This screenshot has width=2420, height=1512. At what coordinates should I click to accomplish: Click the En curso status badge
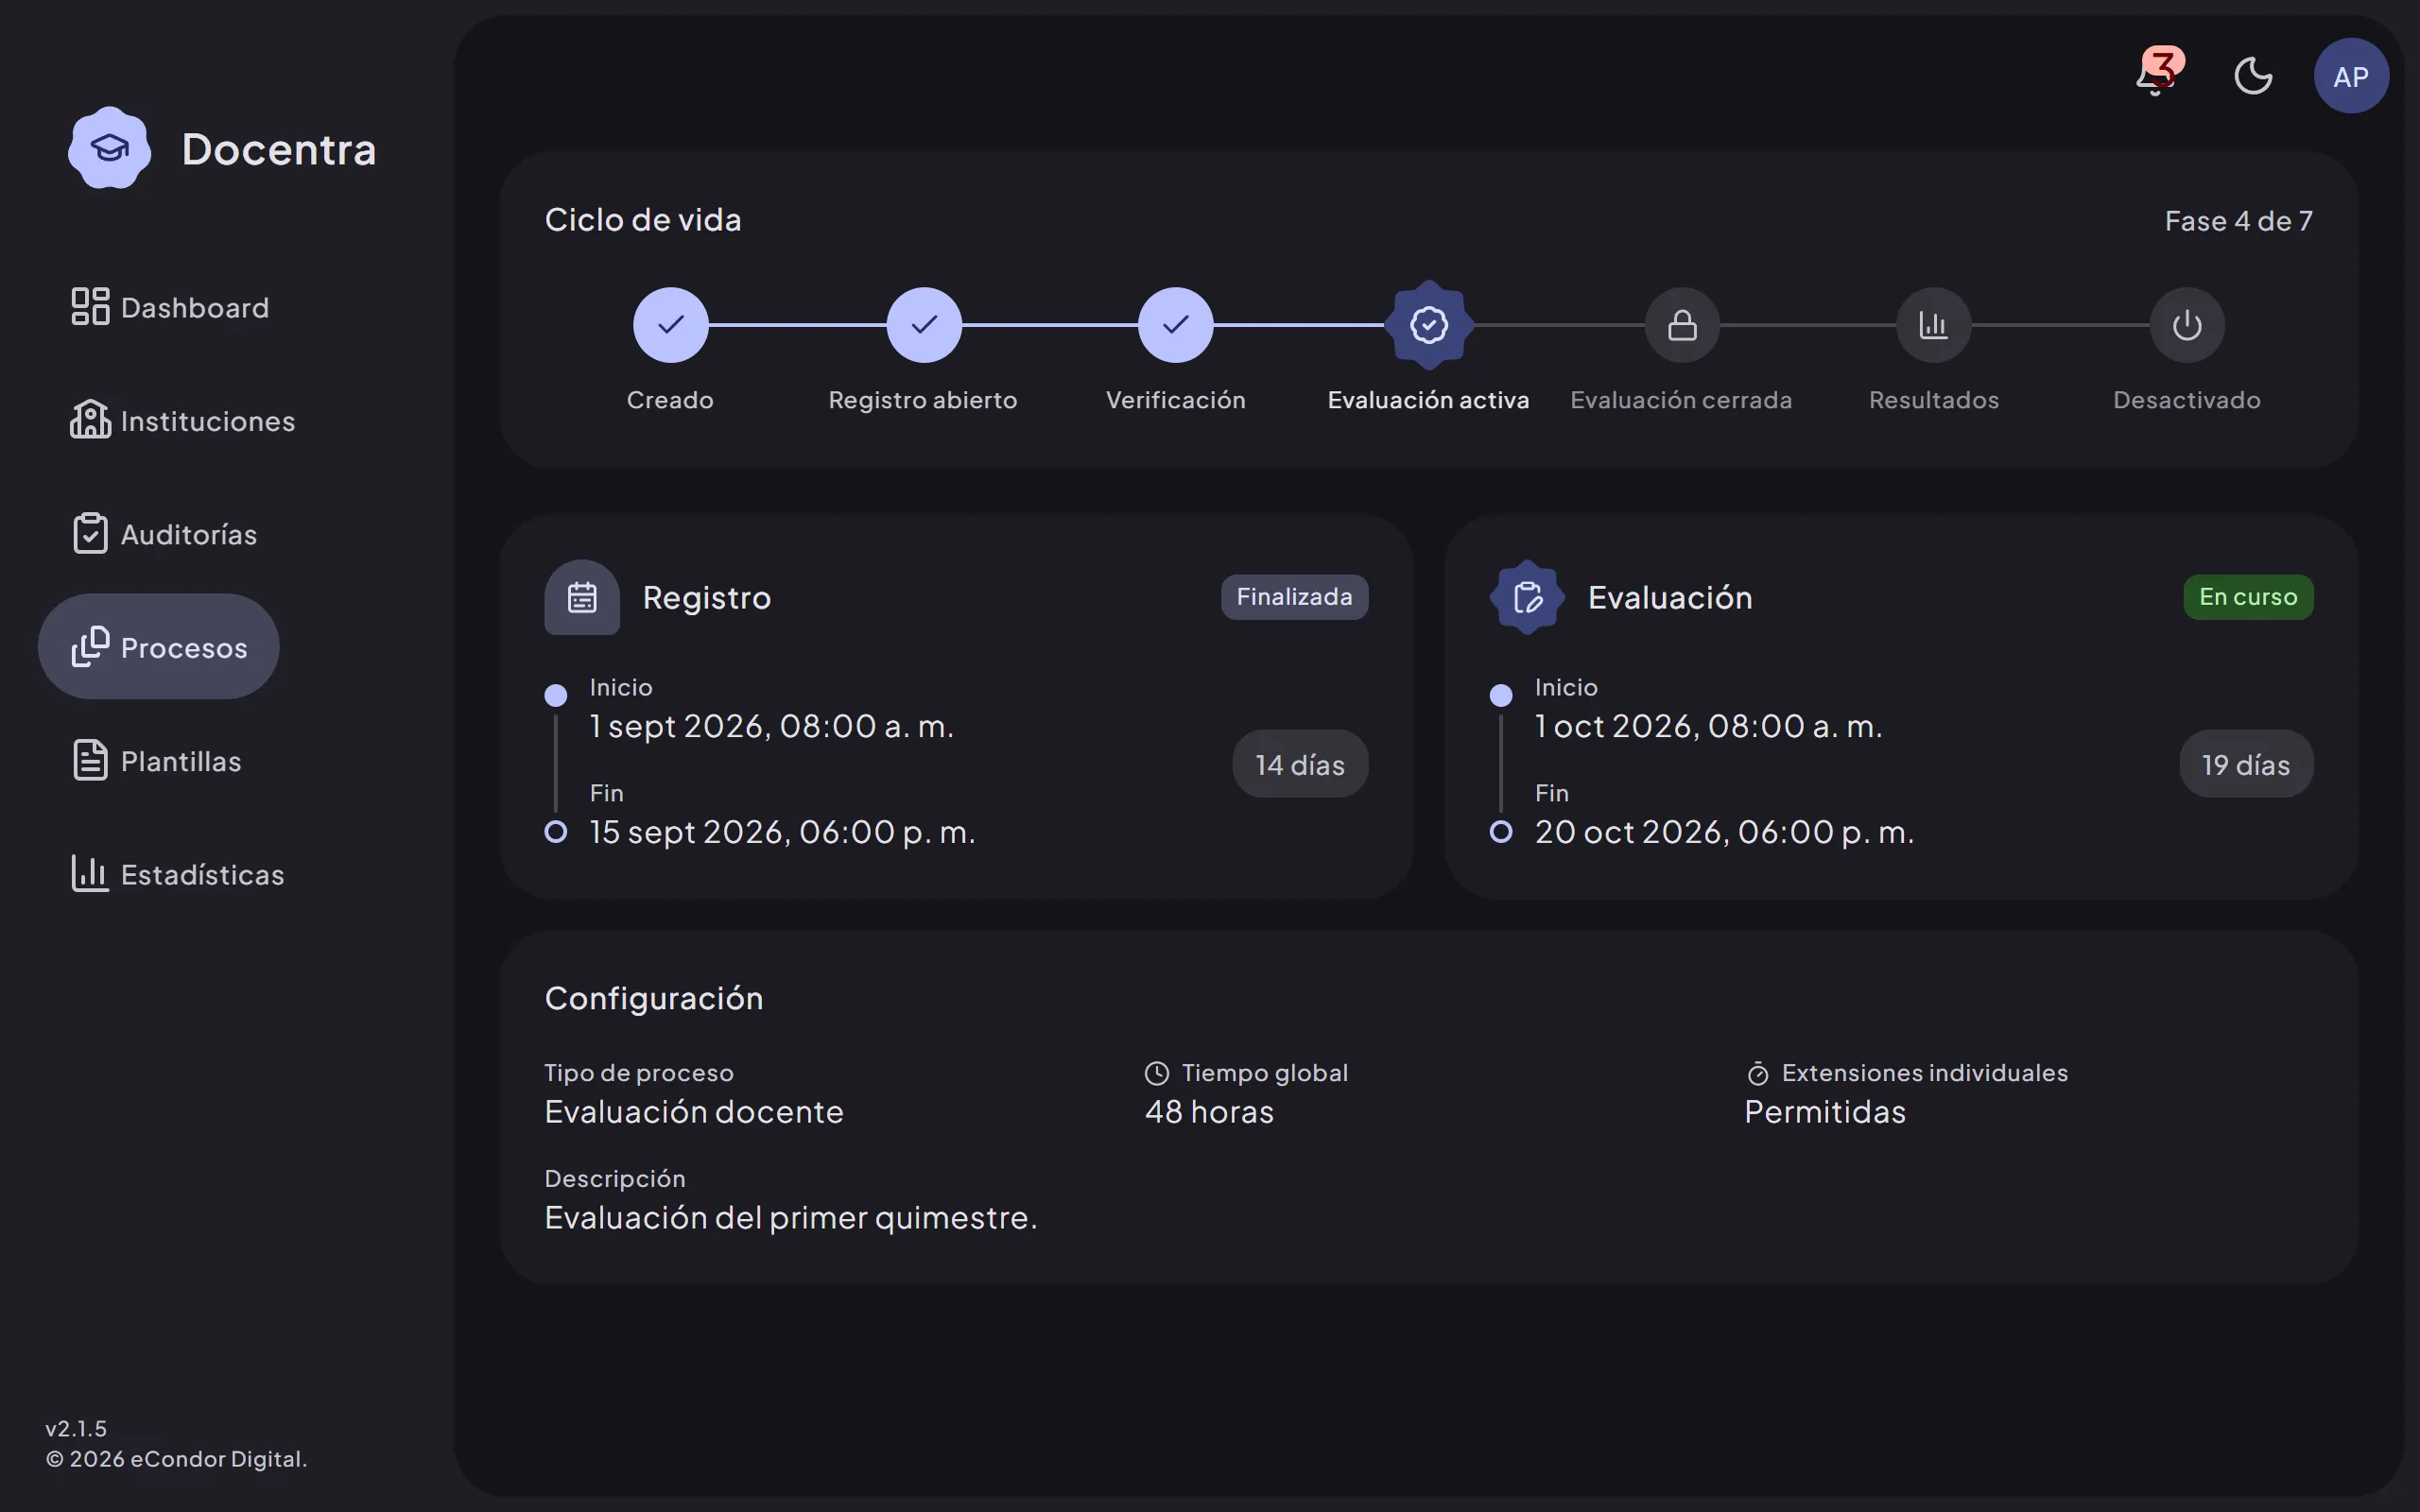[x=2248, y=597]
